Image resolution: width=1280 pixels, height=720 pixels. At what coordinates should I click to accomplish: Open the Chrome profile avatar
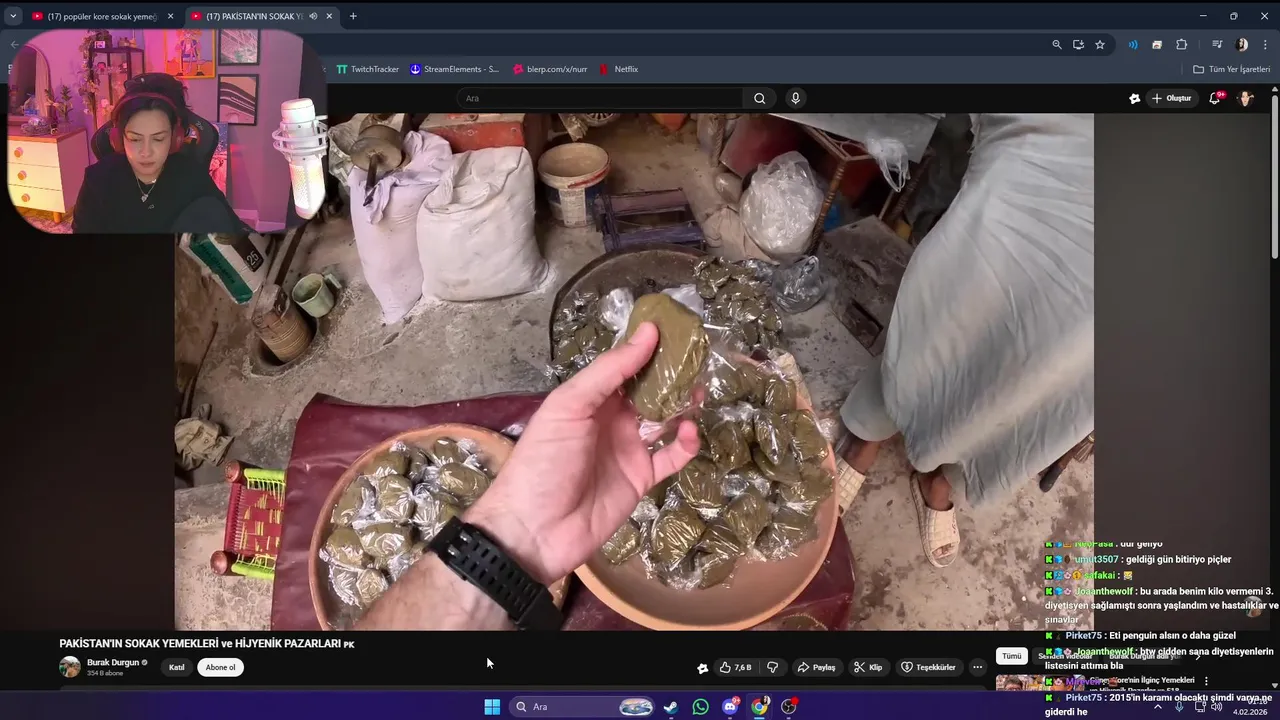(1242, 44)
